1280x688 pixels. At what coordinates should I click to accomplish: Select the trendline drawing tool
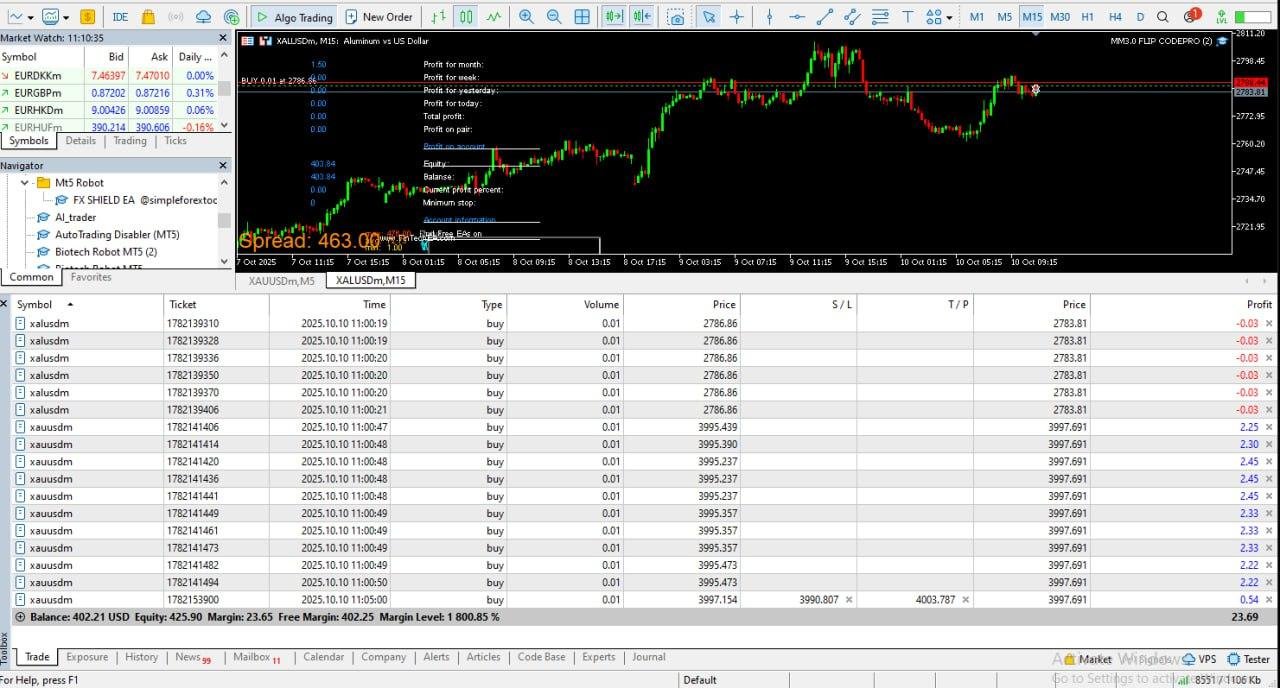pyautogui.click(x=824, y=17)
